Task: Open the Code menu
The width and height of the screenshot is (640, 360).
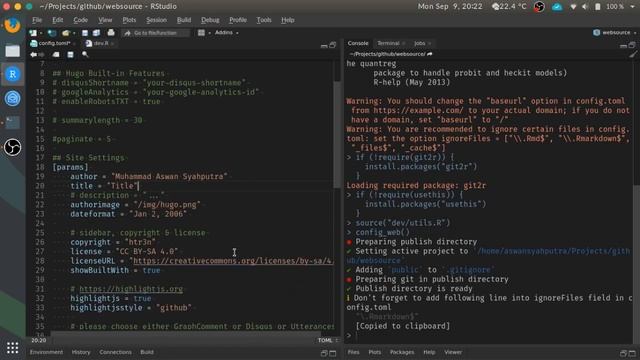Action: [x=80, y=20]
